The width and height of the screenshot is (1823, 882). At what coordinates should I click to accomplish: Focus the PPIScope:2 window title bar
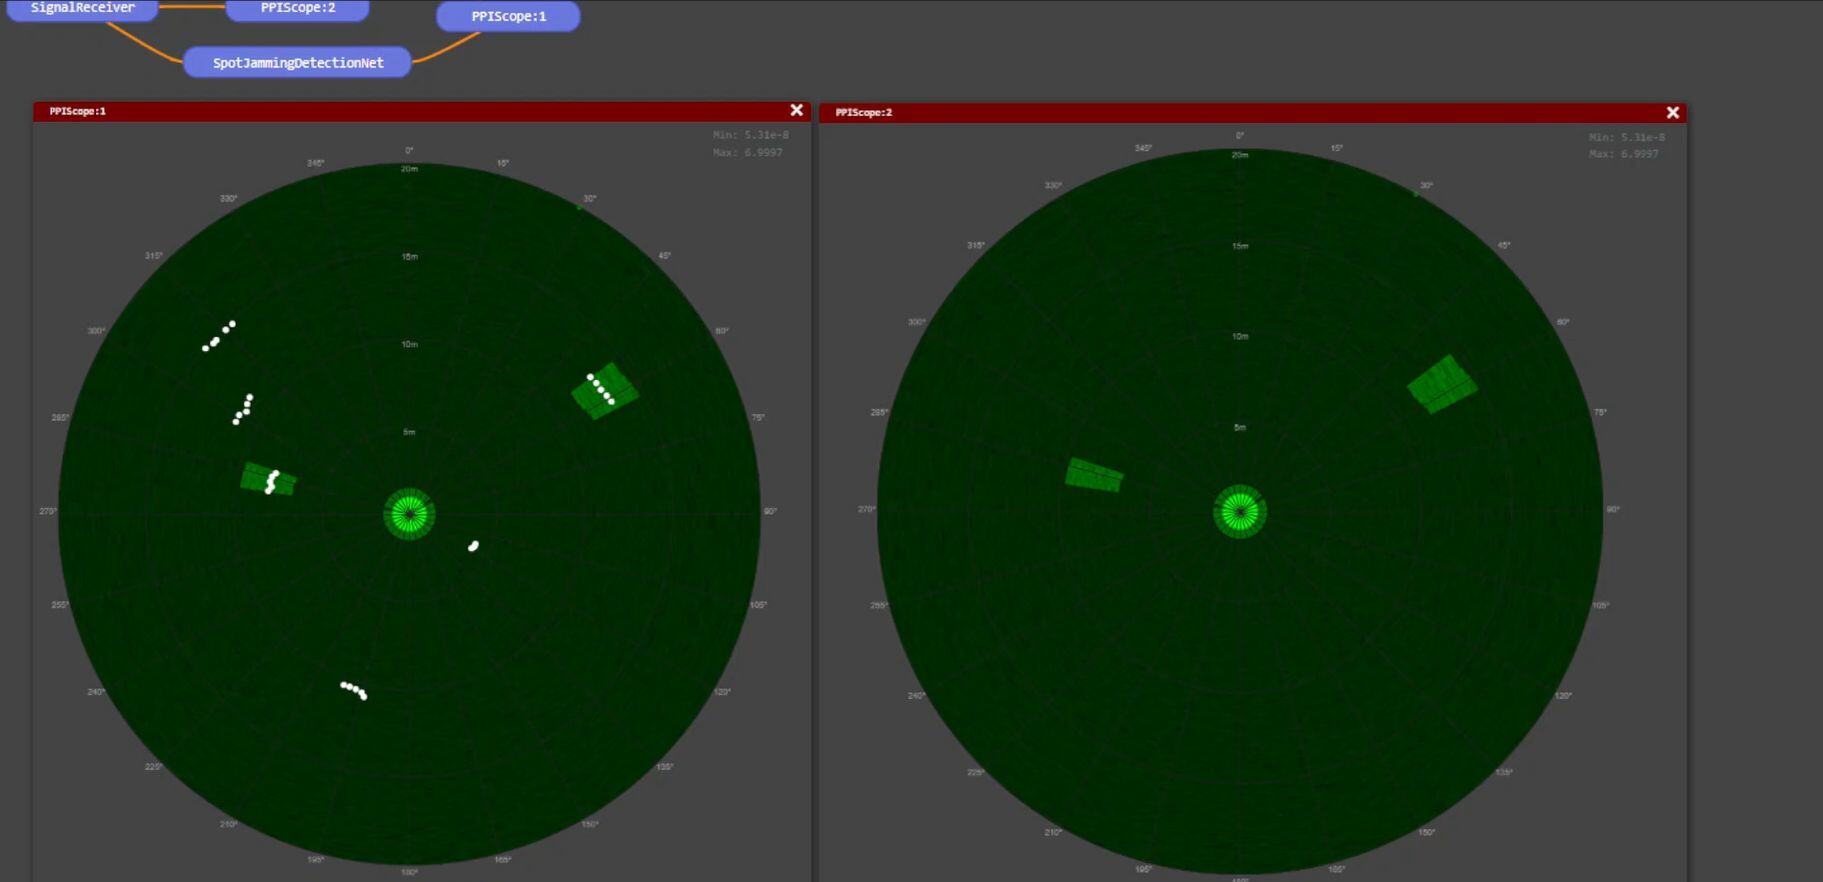tap(1200, 113)
